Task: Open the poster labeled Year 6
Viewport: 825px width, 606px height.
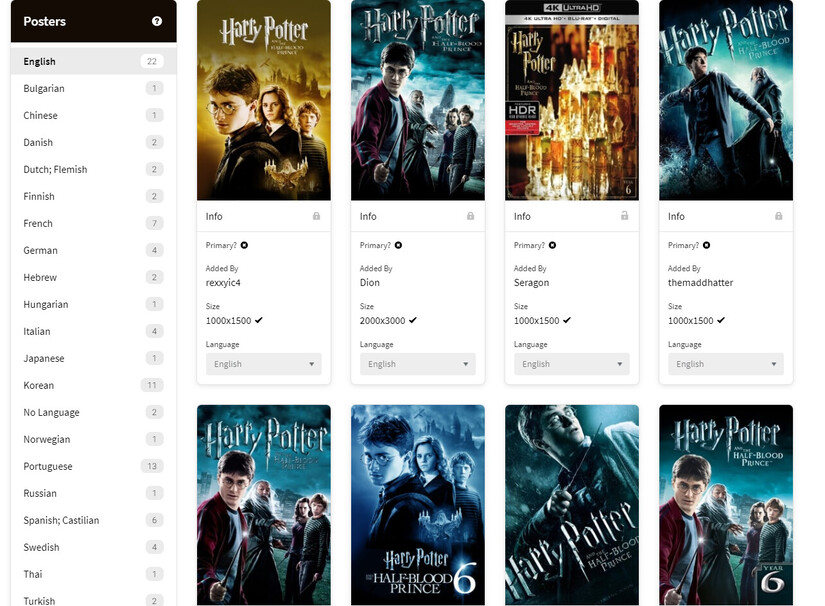Action: coord(726,505)
